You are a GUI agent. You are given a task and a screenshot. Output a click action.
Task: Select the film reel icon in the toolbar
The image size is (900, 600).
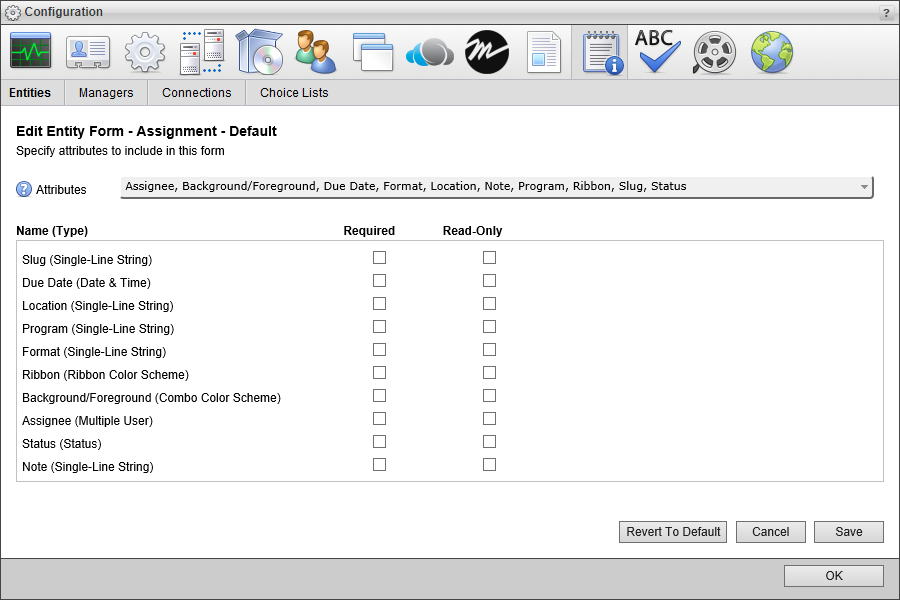713,51
